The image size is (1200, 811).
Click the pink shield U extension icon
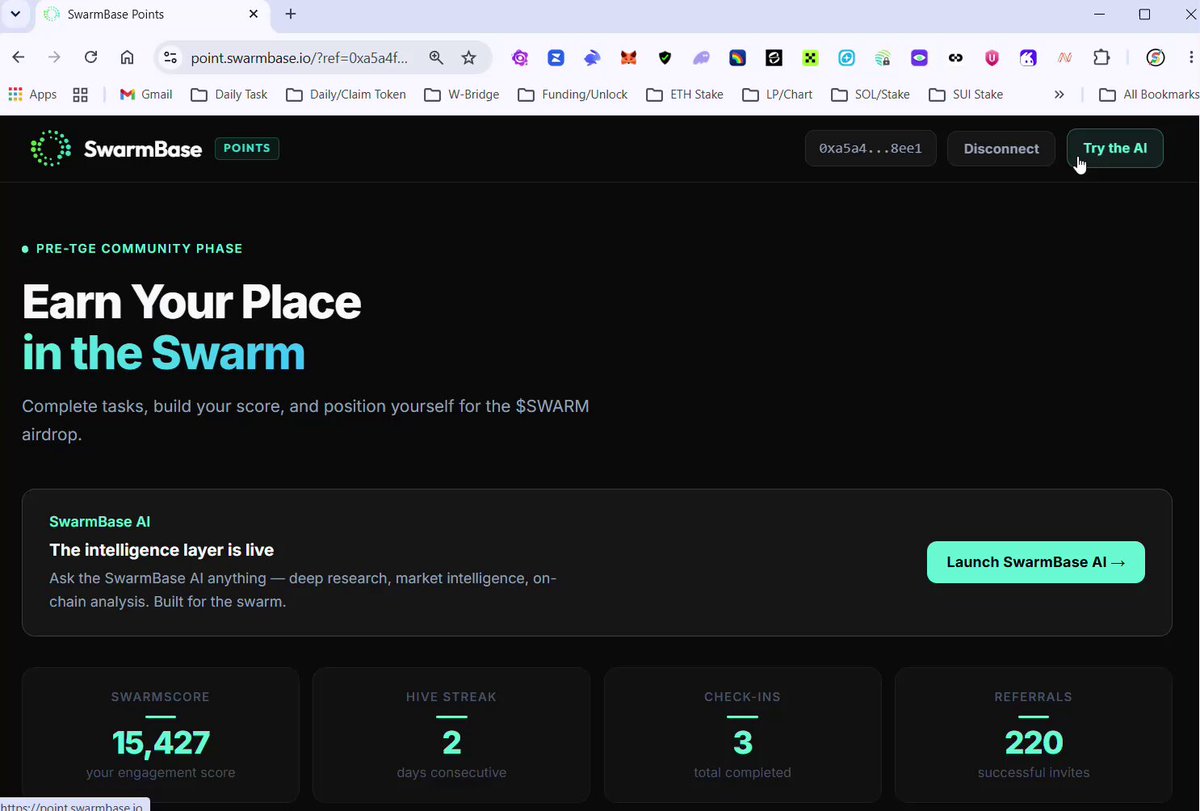coord(992,58)
